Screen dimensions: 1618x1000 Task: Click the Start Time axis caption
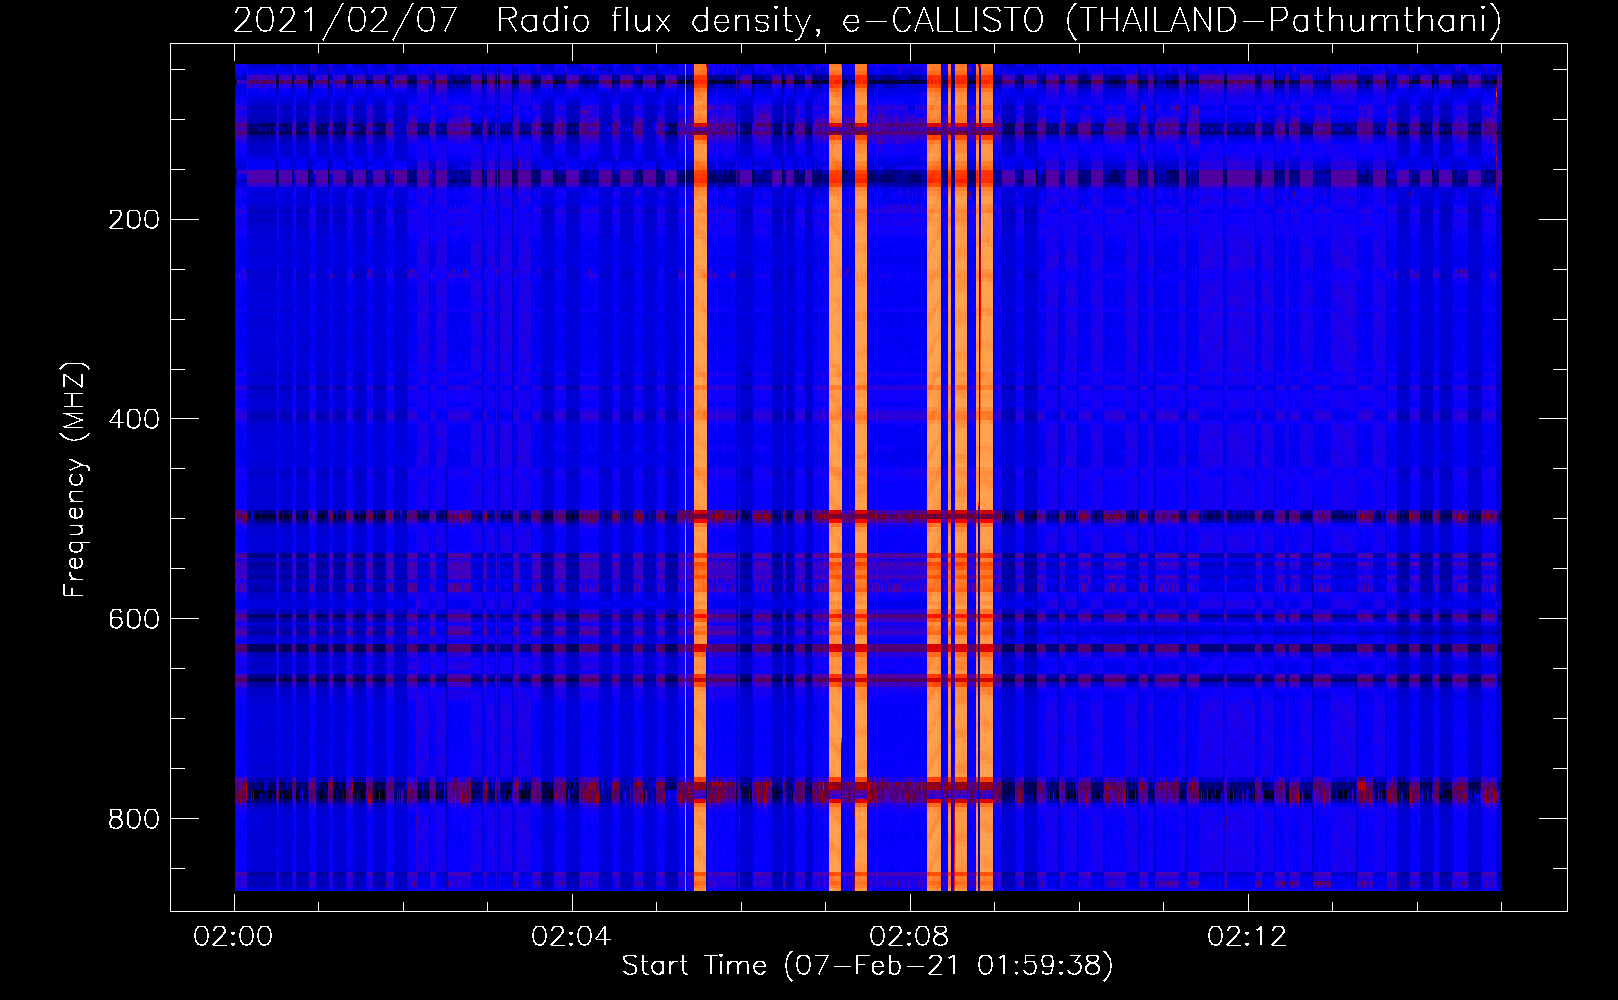pos(867,965)
